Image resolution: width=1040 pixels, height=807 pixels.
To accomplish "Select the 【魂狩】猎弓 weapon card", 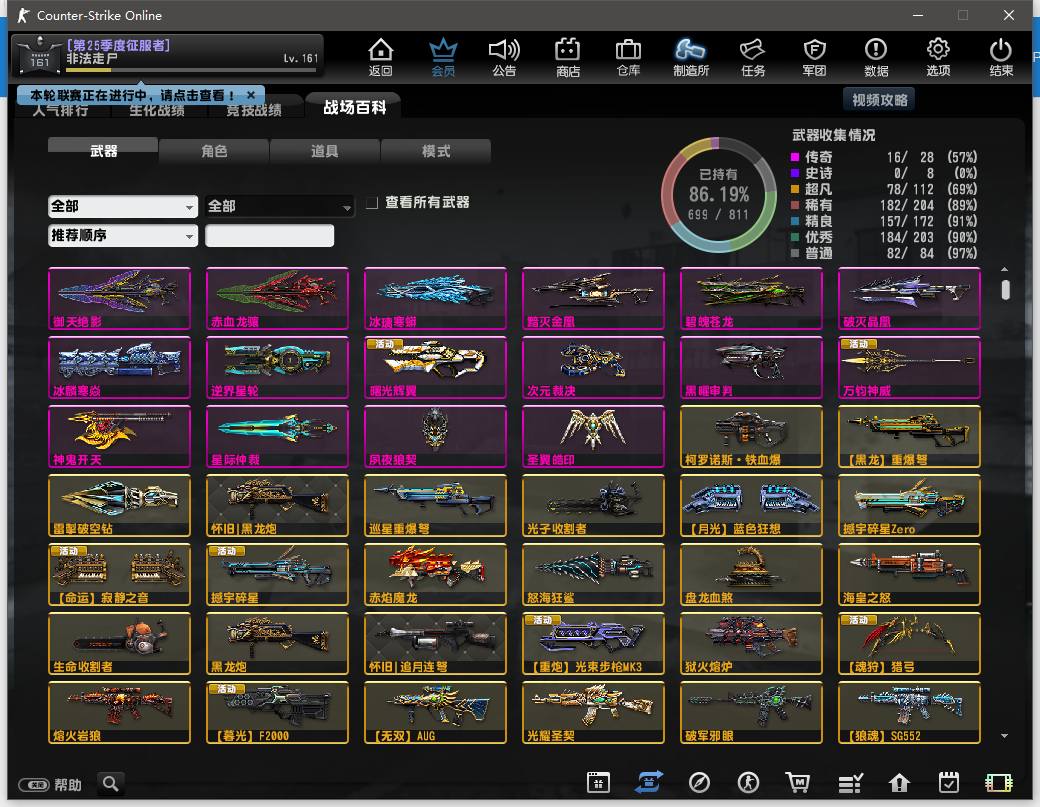I will (909, 643).
